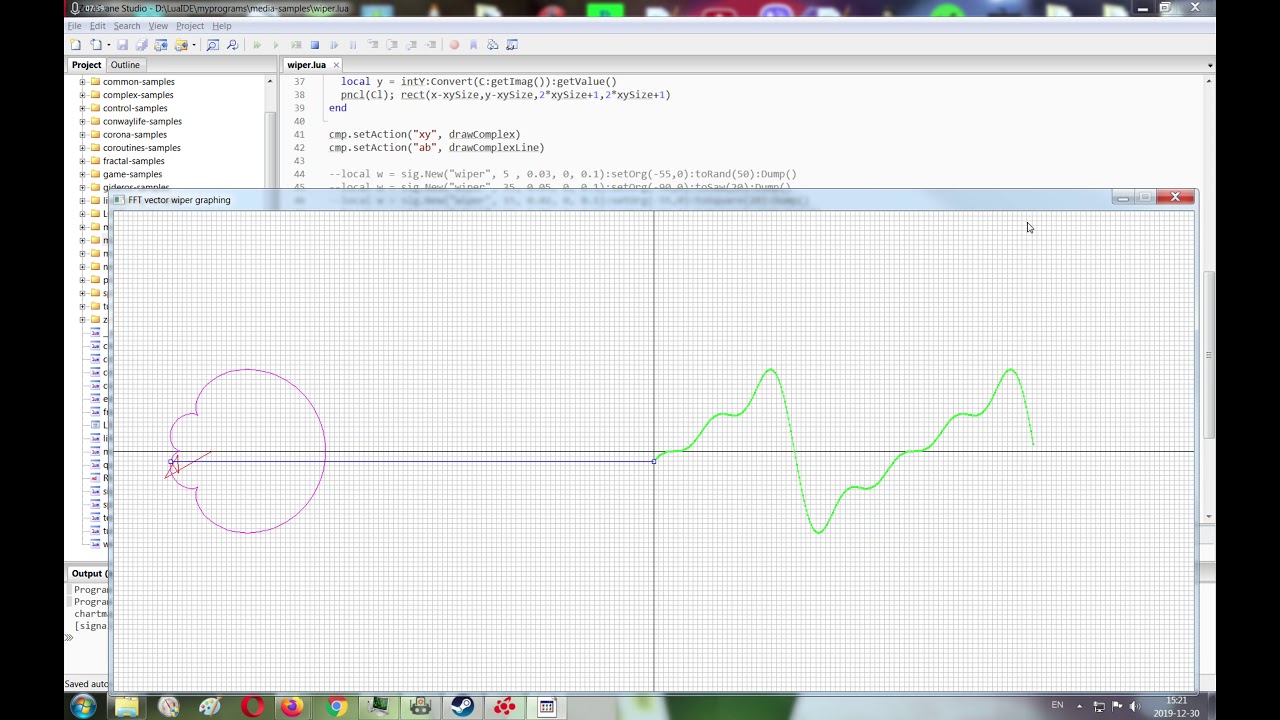Click the Run to Cursor toolbar icon
This screenshot has height=720, width=1280.
coord(431,45)
